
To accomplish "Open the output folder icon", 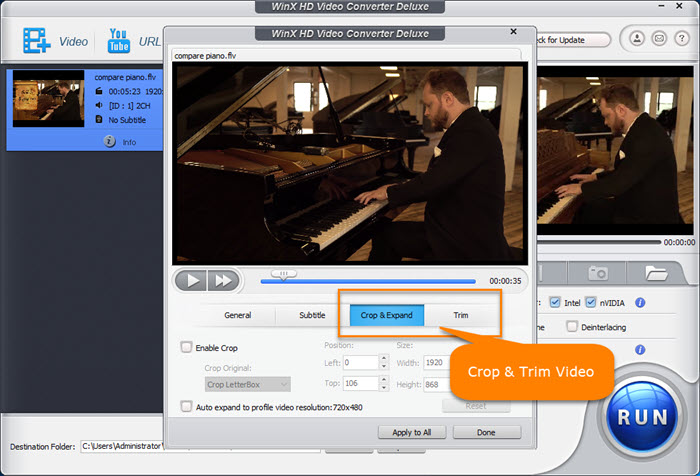I will point(656,272).
